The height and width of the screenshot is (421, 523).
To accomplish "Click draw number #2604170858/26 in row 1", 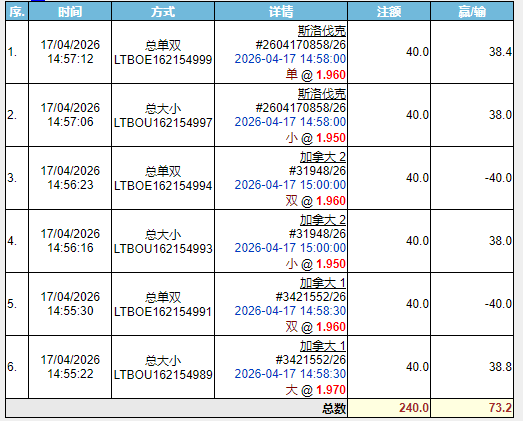I will coord(301,45).
